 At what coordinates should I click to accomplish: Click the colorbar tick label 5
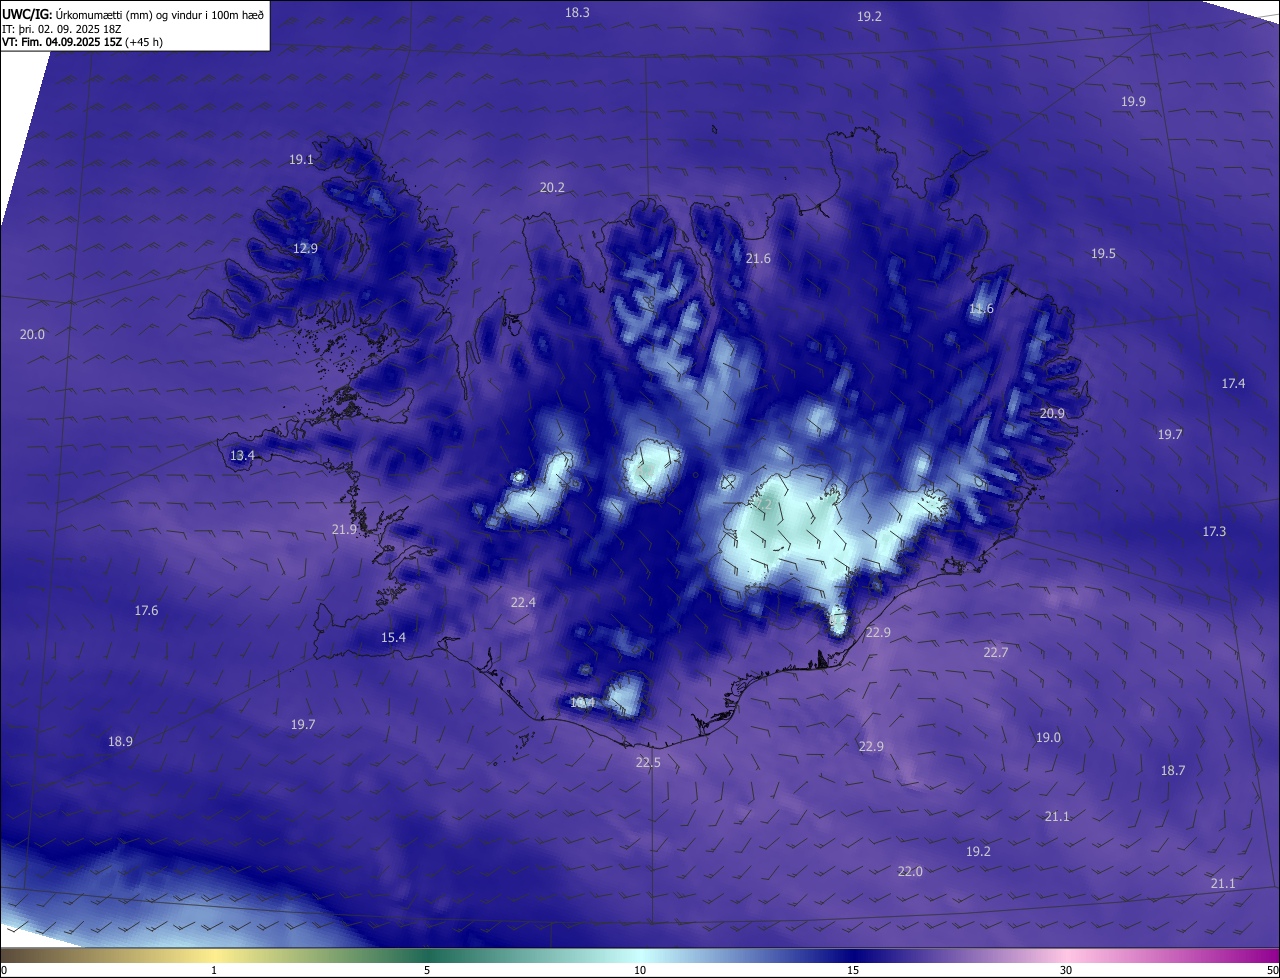click(427, 971)
